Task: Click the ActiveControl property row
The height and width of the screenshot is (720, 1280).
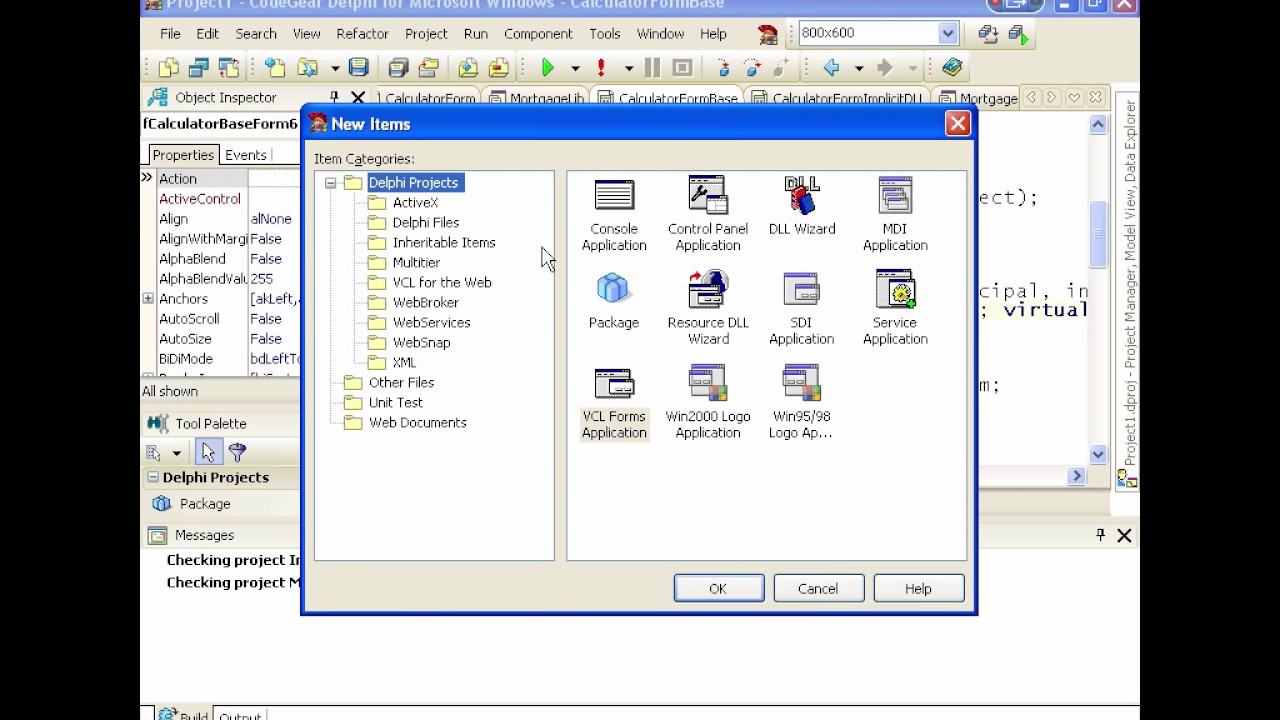Action: tap(221, 198)
